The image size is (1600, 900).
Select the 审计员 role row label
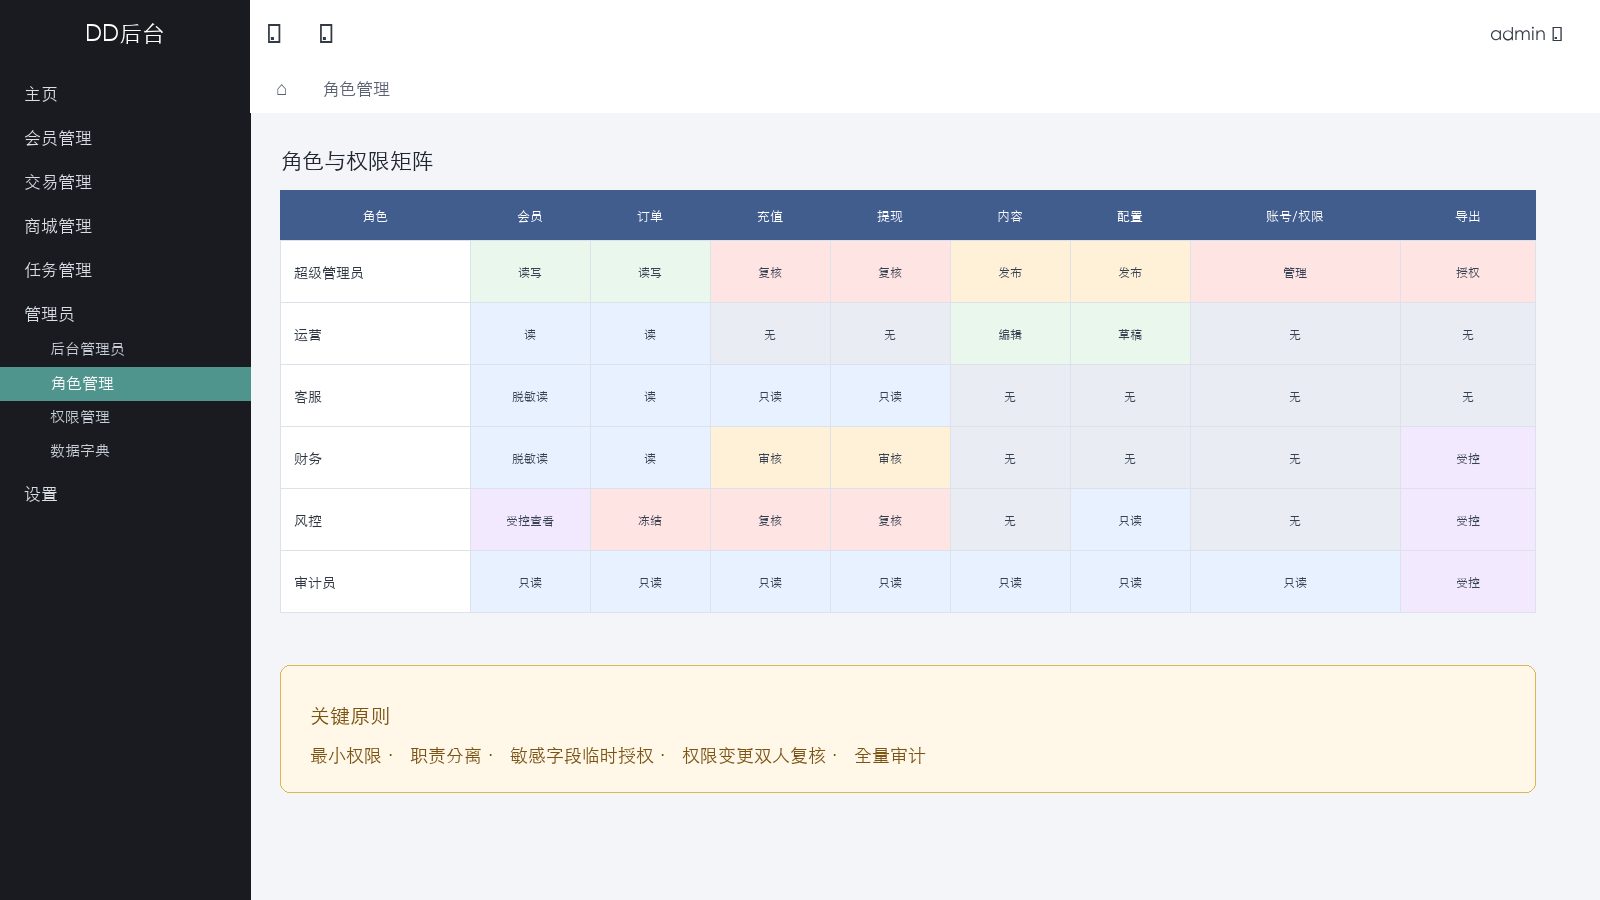[x=375, y=582]
